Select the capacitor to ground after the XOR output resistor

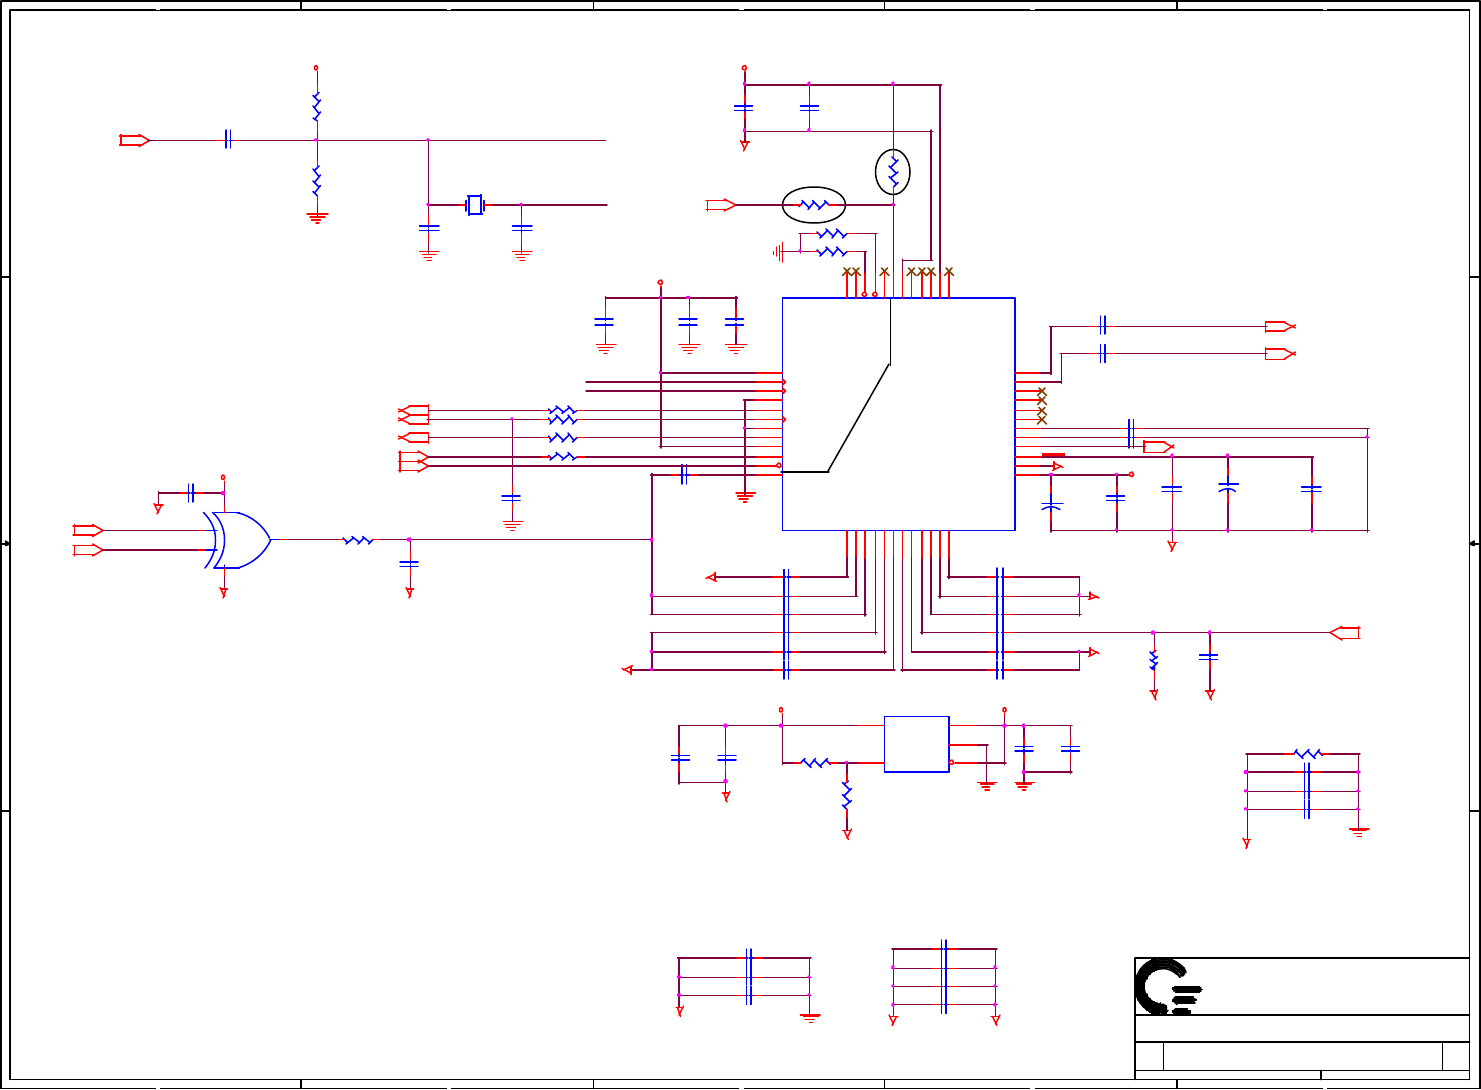409,564
